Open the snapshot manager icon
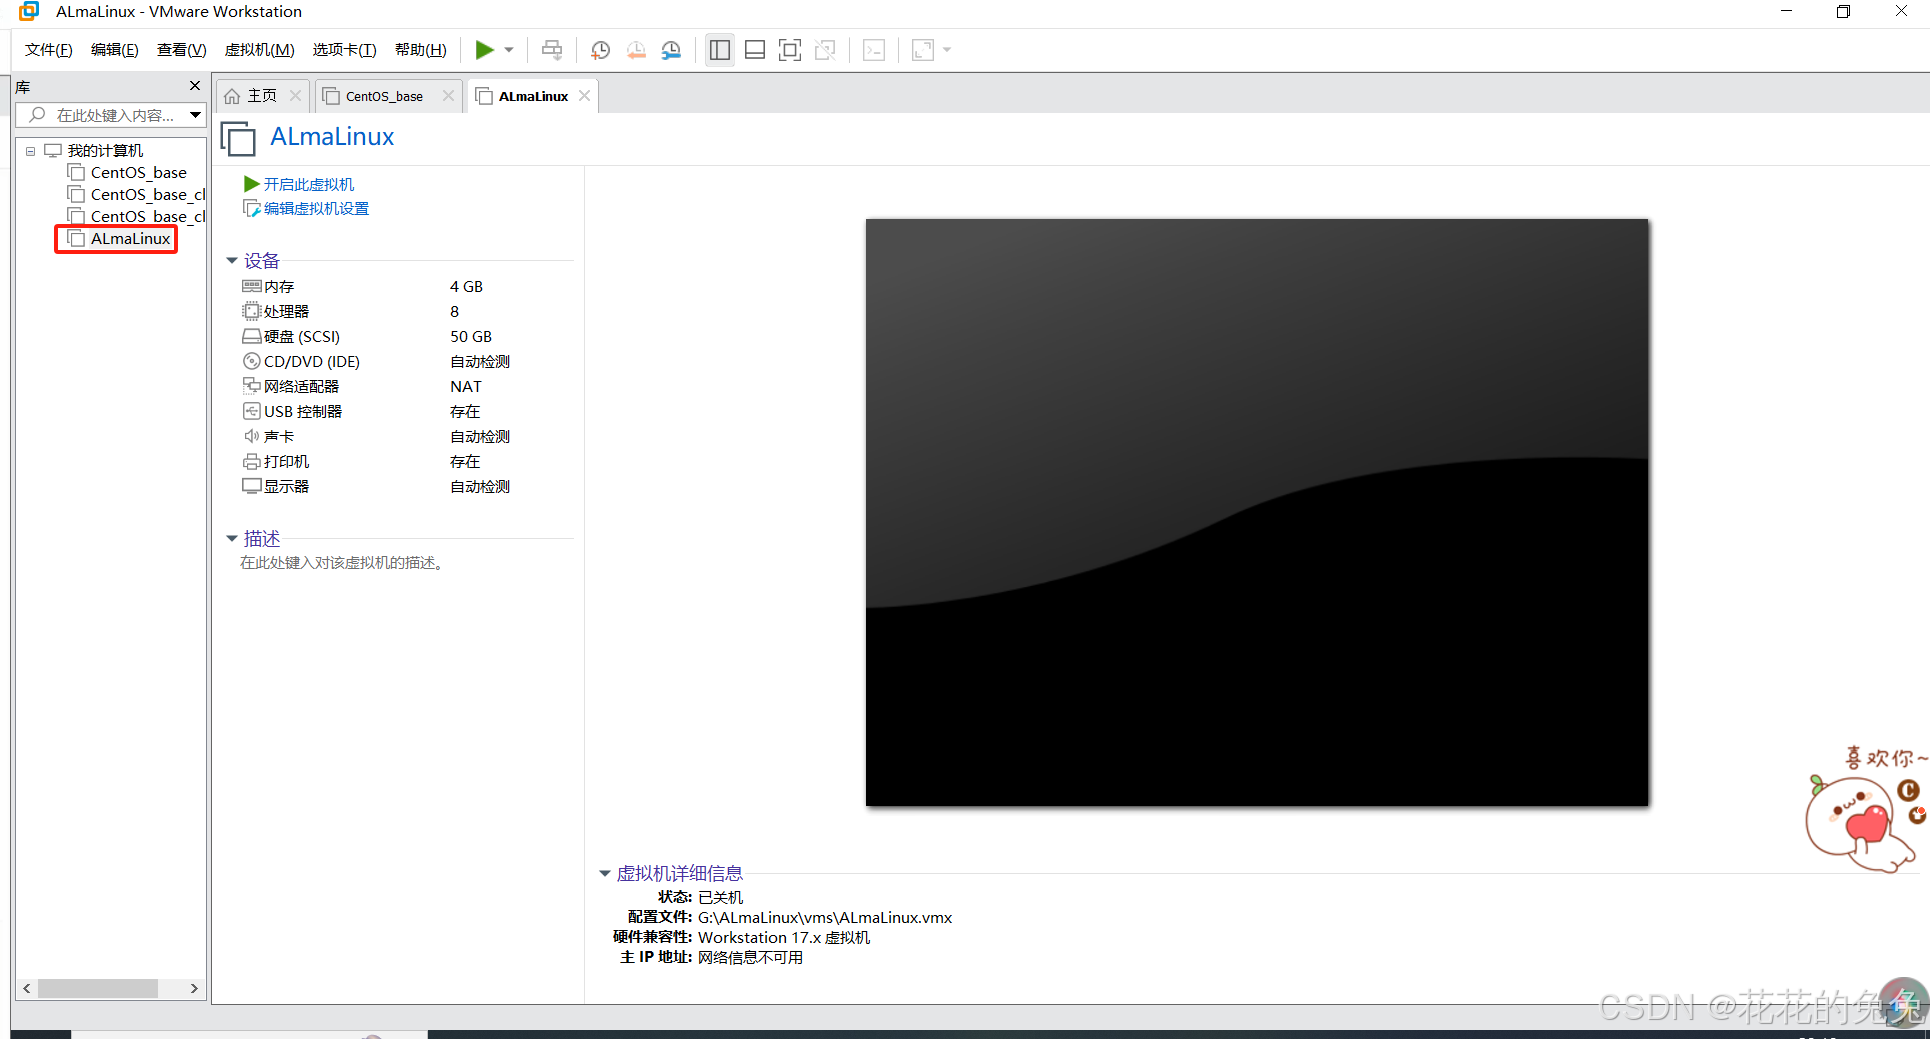The height and width of the screenshot is (1039, 1930). click(671, 50)
